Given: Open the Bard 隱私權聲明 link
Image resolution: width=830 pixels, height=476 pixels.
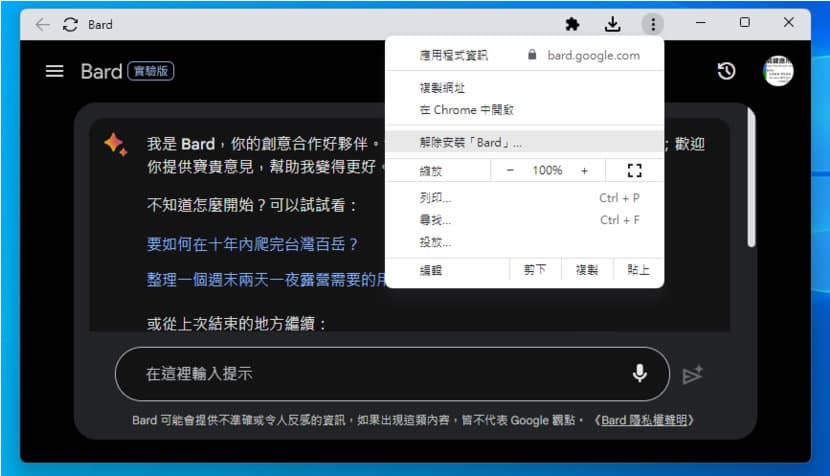Looking at the screenshot, I should pos(644,420).
